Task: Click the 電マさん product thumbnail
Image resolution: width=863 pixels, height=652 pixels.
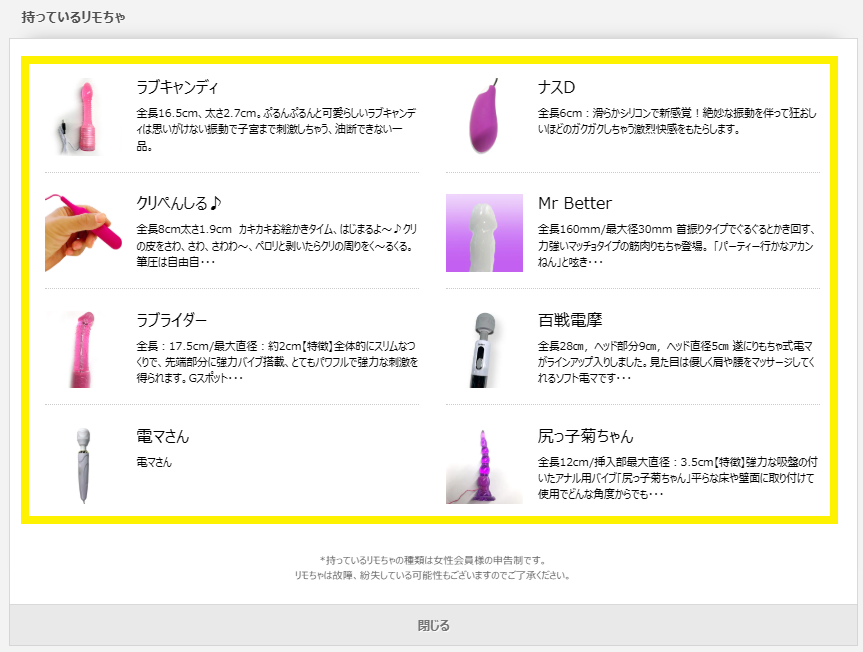Action: point(85,465)
